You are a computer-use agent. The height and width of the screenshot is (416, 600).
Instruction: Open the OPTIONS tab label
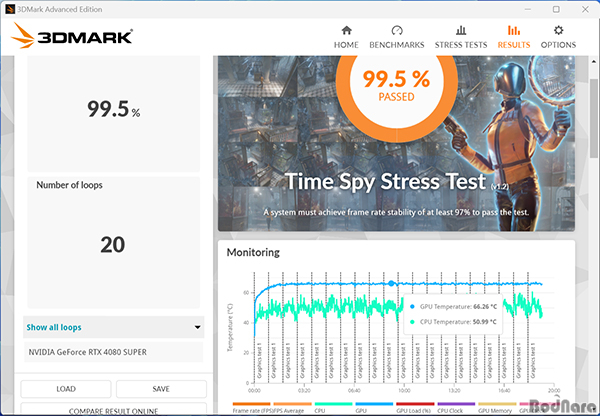pos(558,45)
